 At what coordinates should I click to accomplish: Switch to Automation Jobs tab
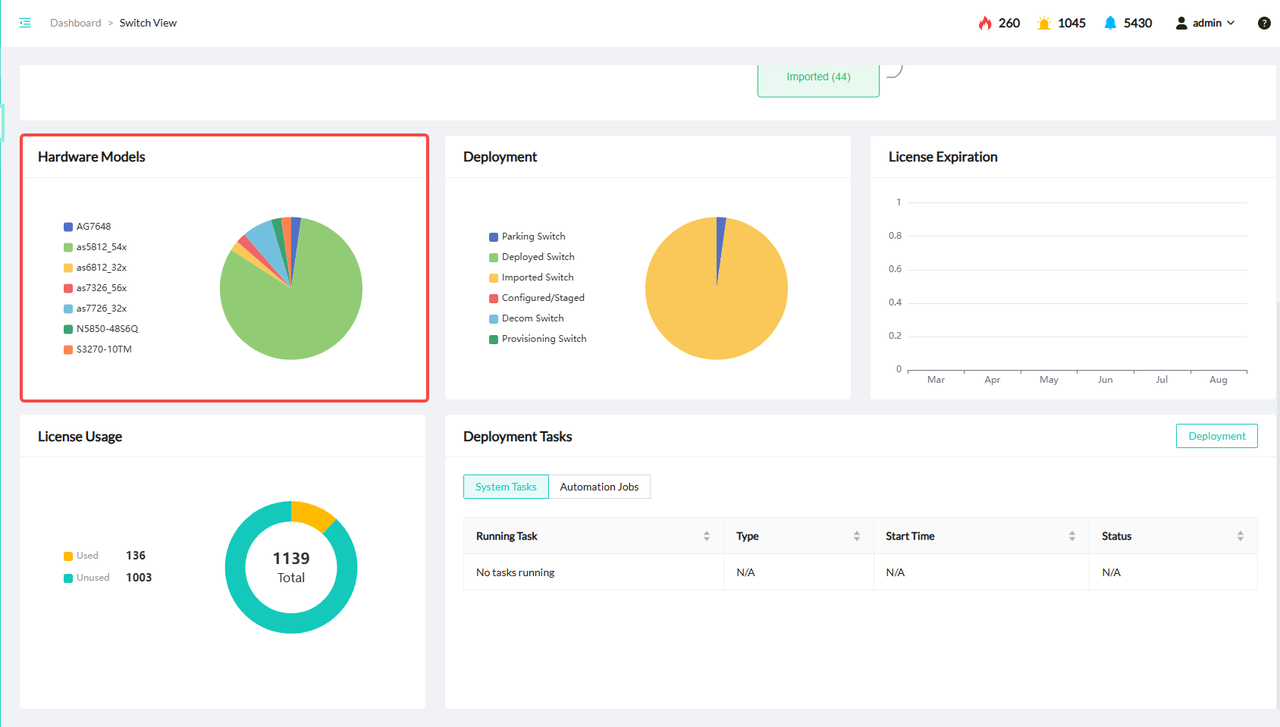click(x=599, y=487)
